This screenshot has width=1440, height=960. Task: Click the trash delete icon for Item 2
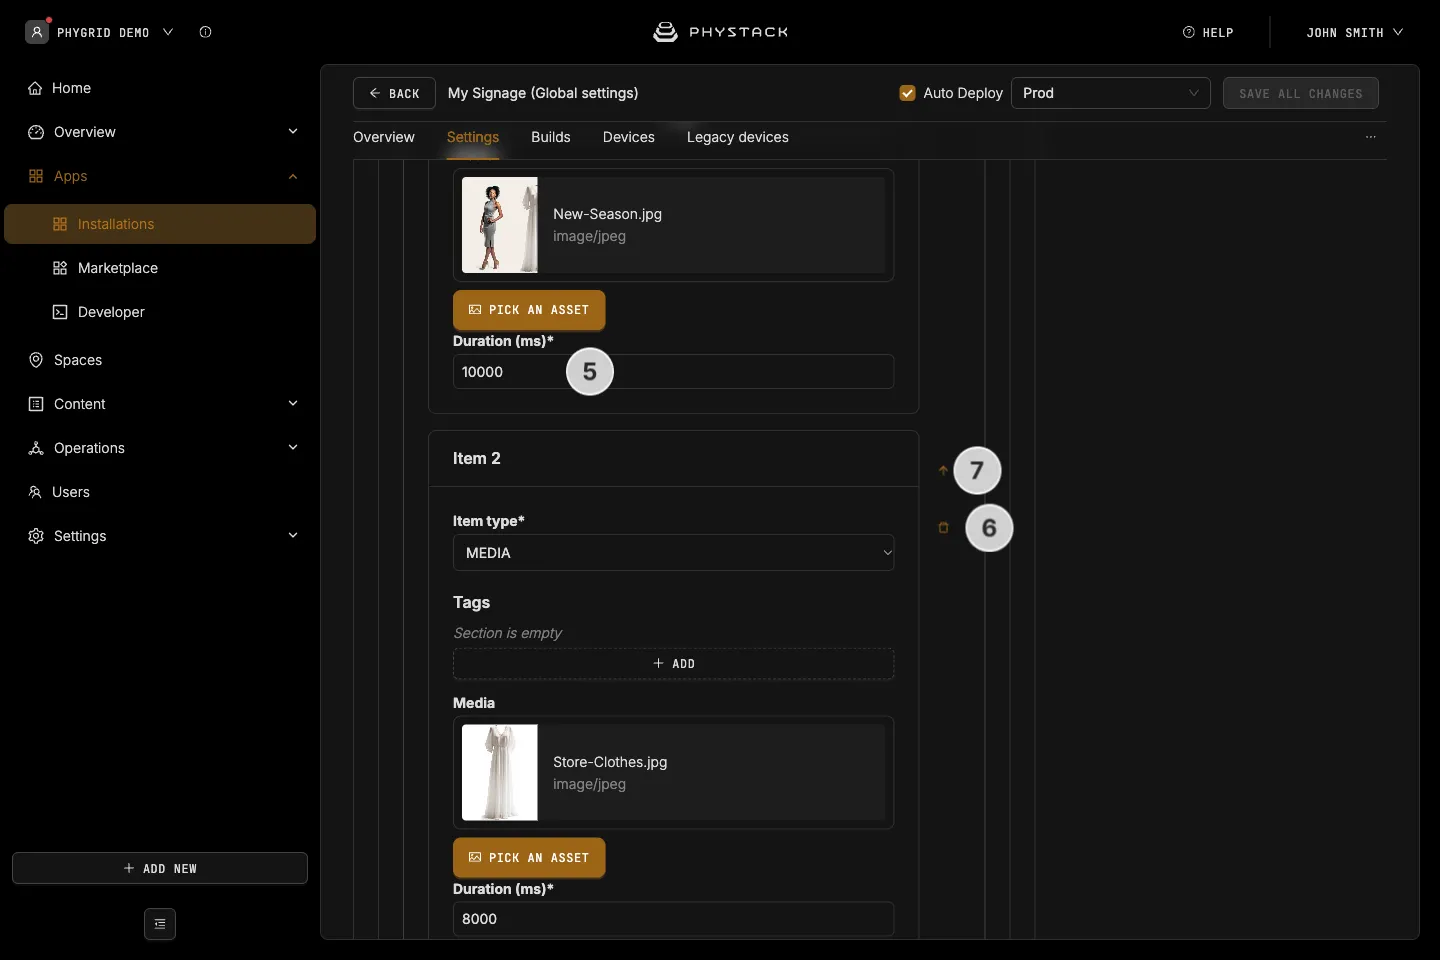943,527
